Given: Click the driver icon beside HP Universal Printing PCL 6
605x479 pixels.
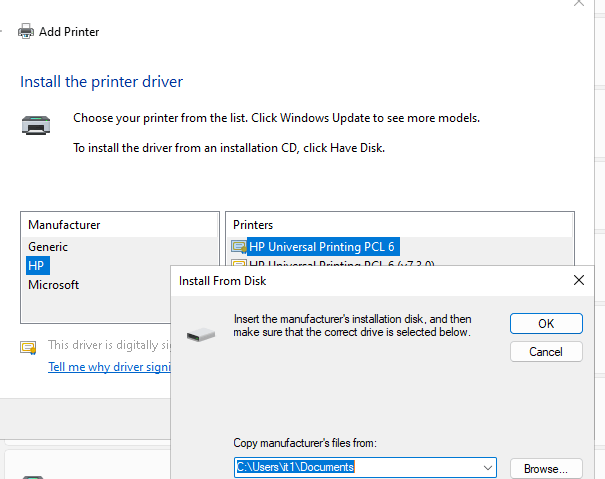Looking at the screenshot, I should point(239,247).
